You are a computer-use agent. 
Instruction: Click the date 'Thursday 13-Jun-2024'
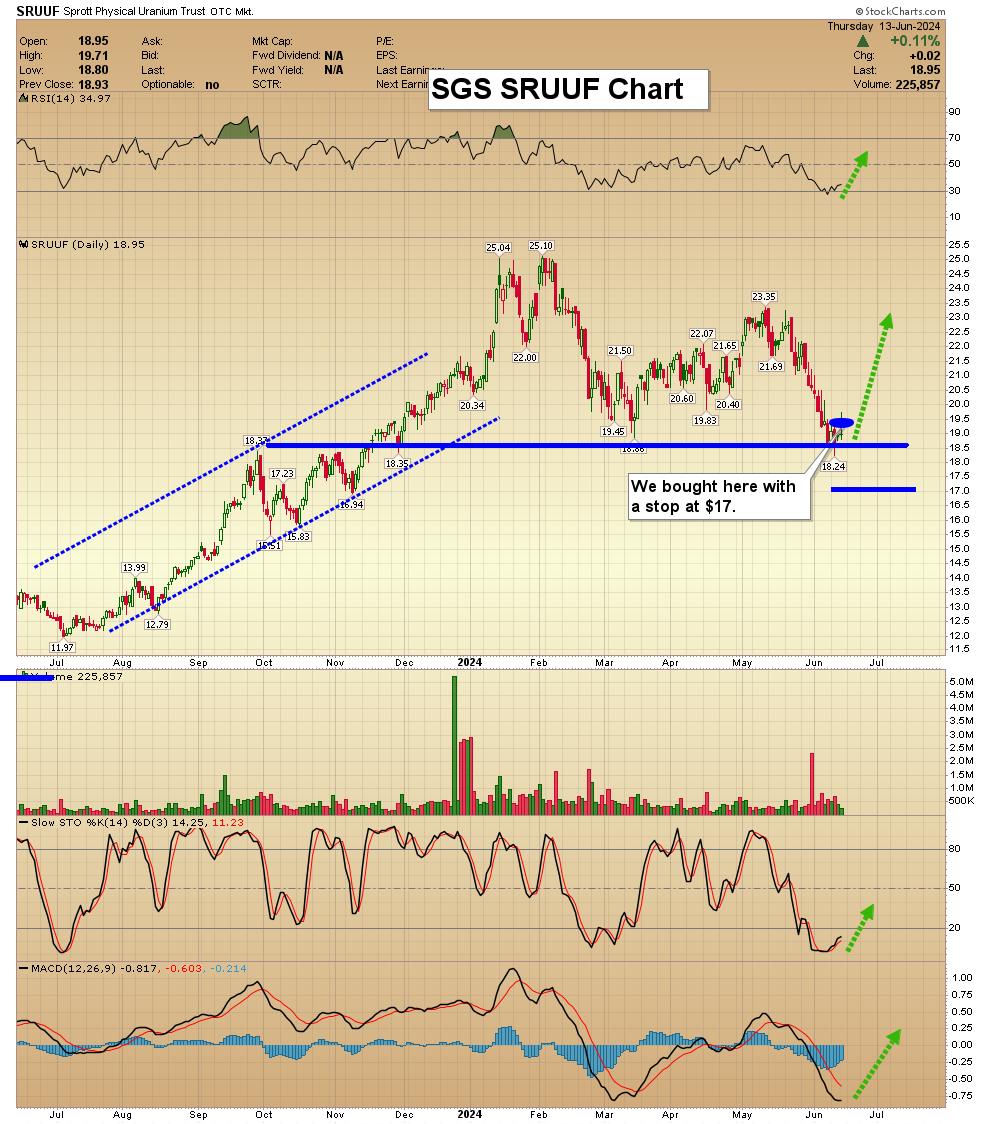[x=883, y=27]
